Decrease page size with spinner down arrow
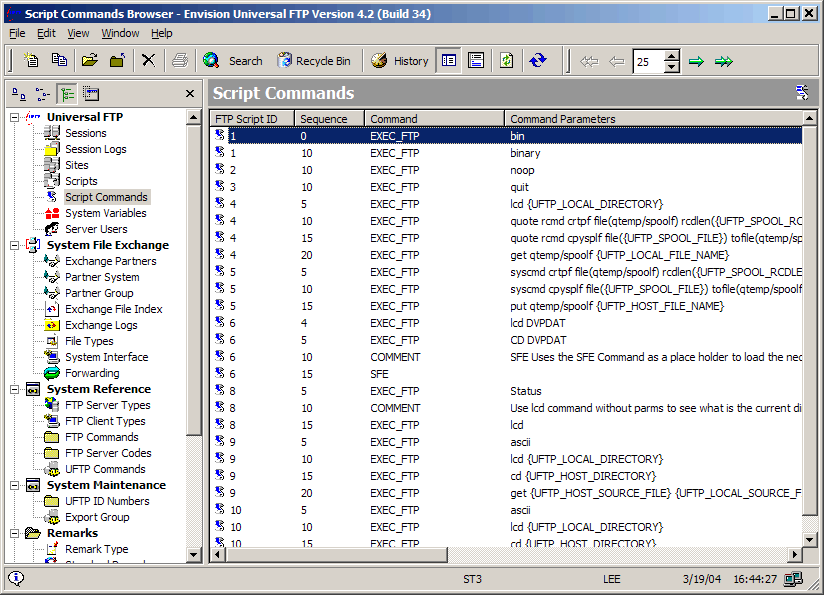The height and width of the screenshot is (595, 824). click(672, 67)
